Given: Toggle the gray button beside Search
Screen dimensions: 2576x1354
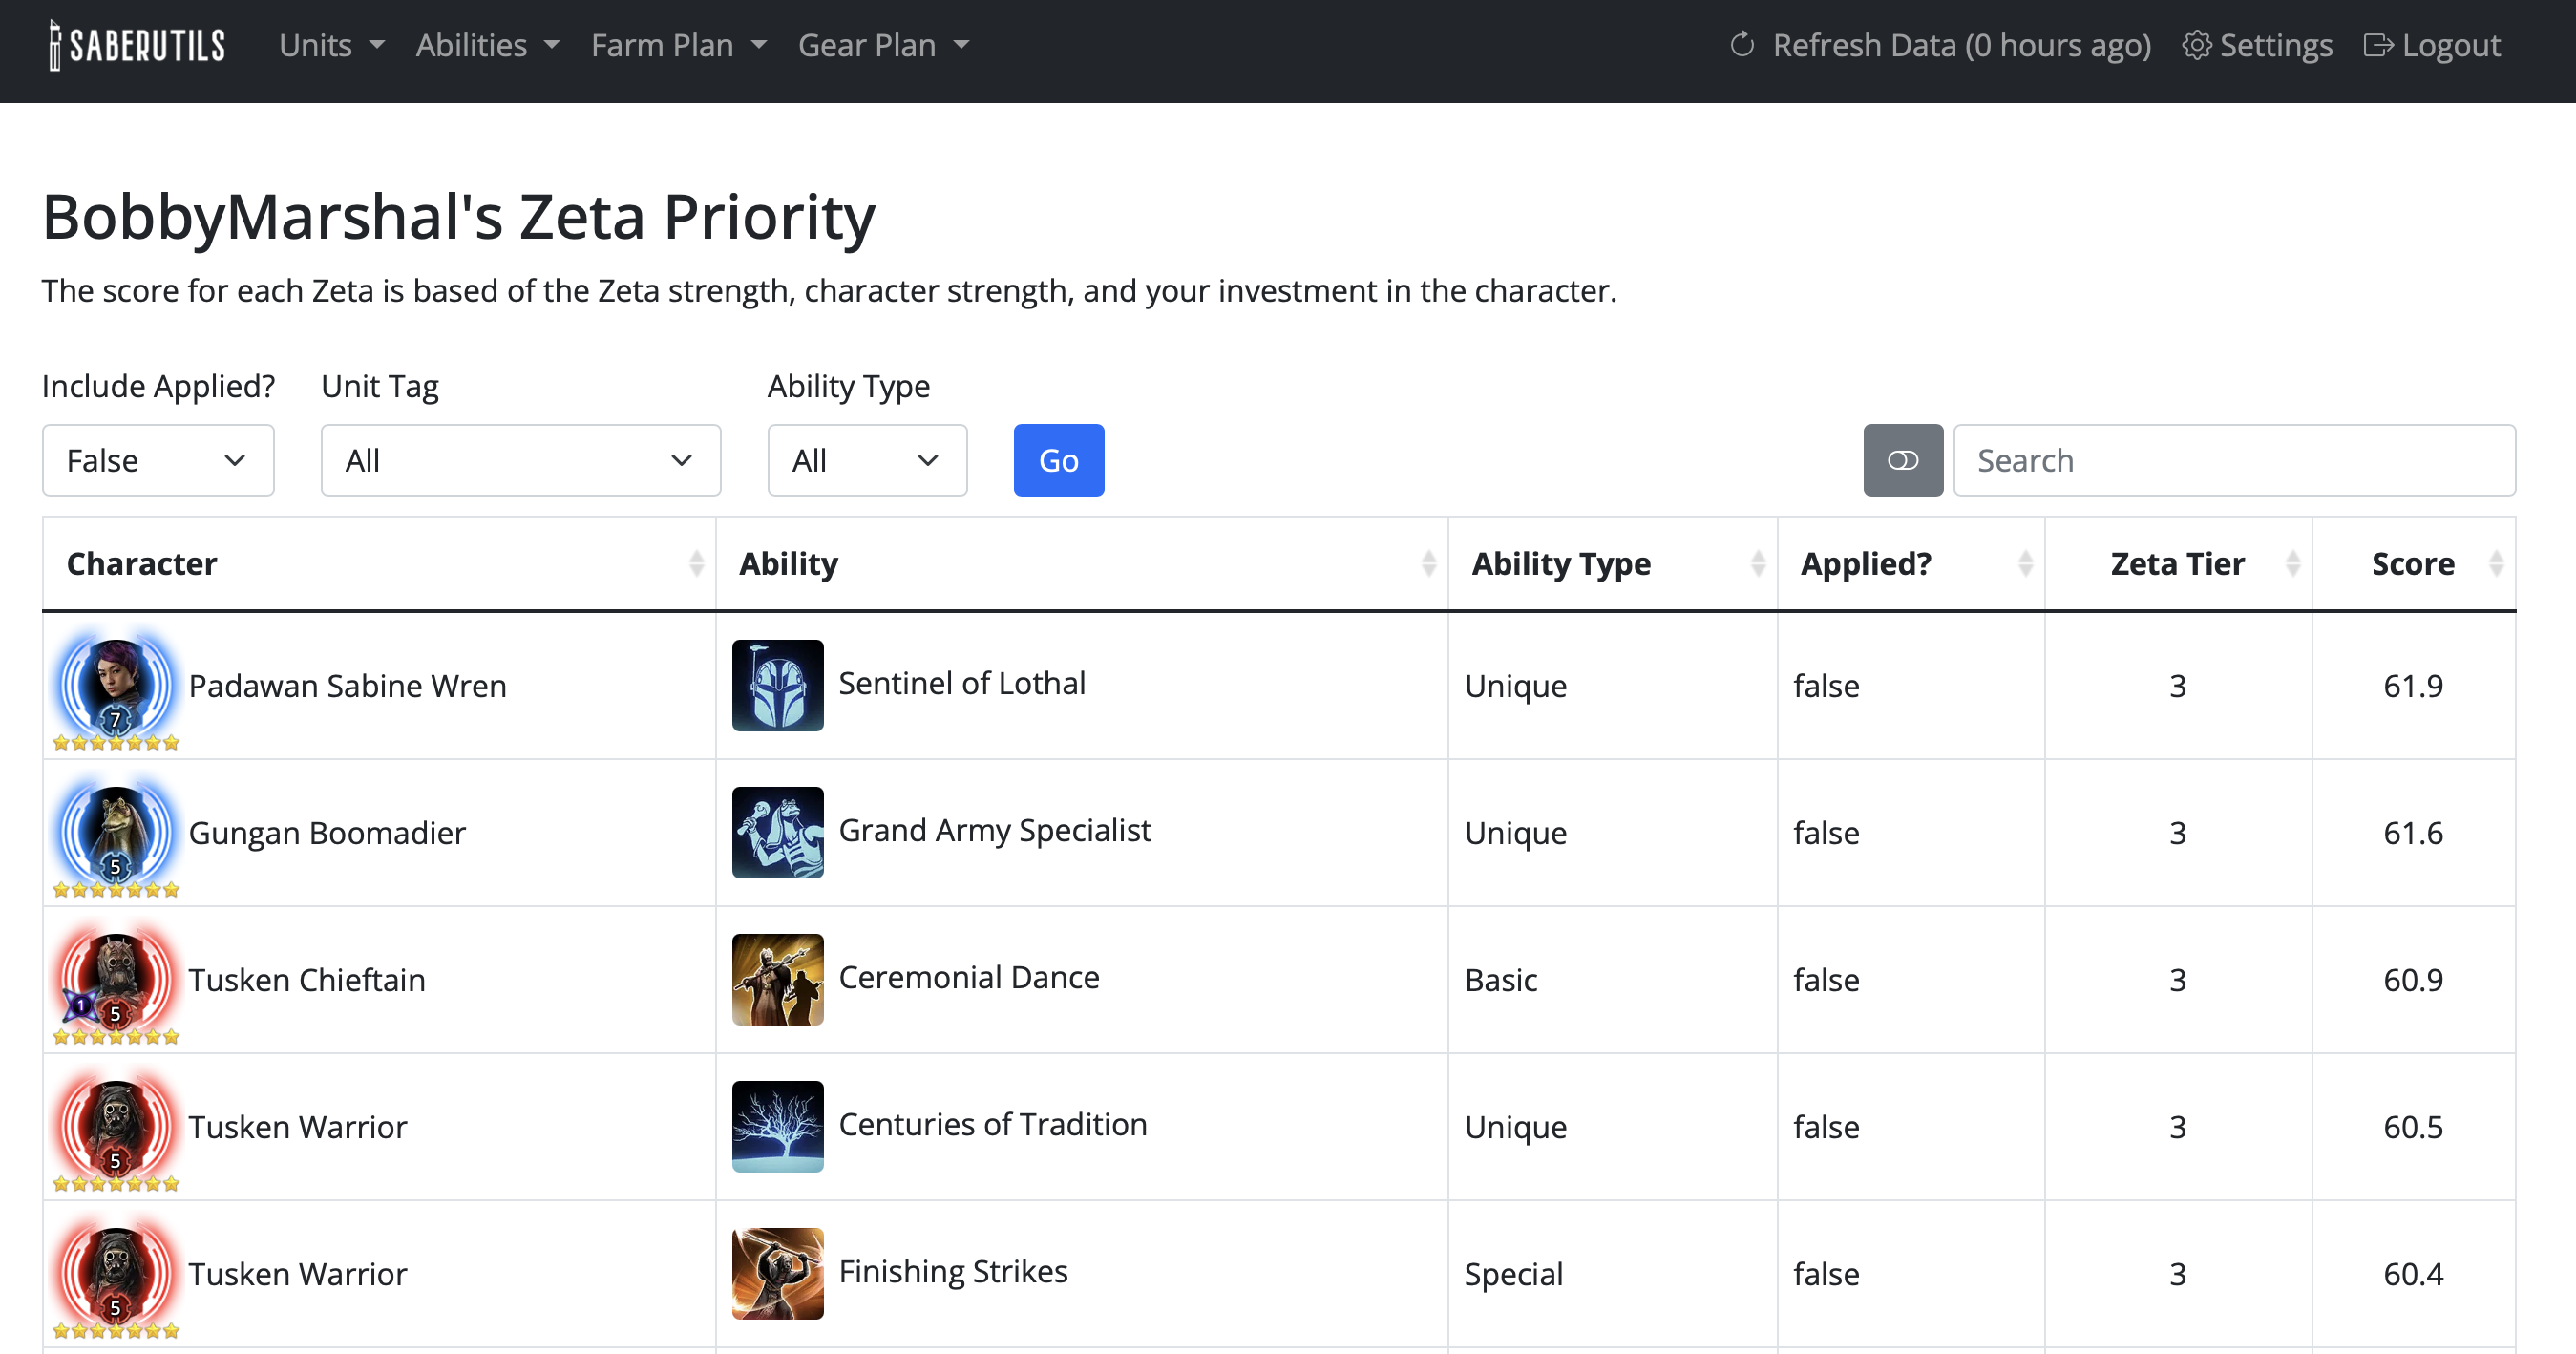Looking at the screenshot, I should (x=1902, y=460).
